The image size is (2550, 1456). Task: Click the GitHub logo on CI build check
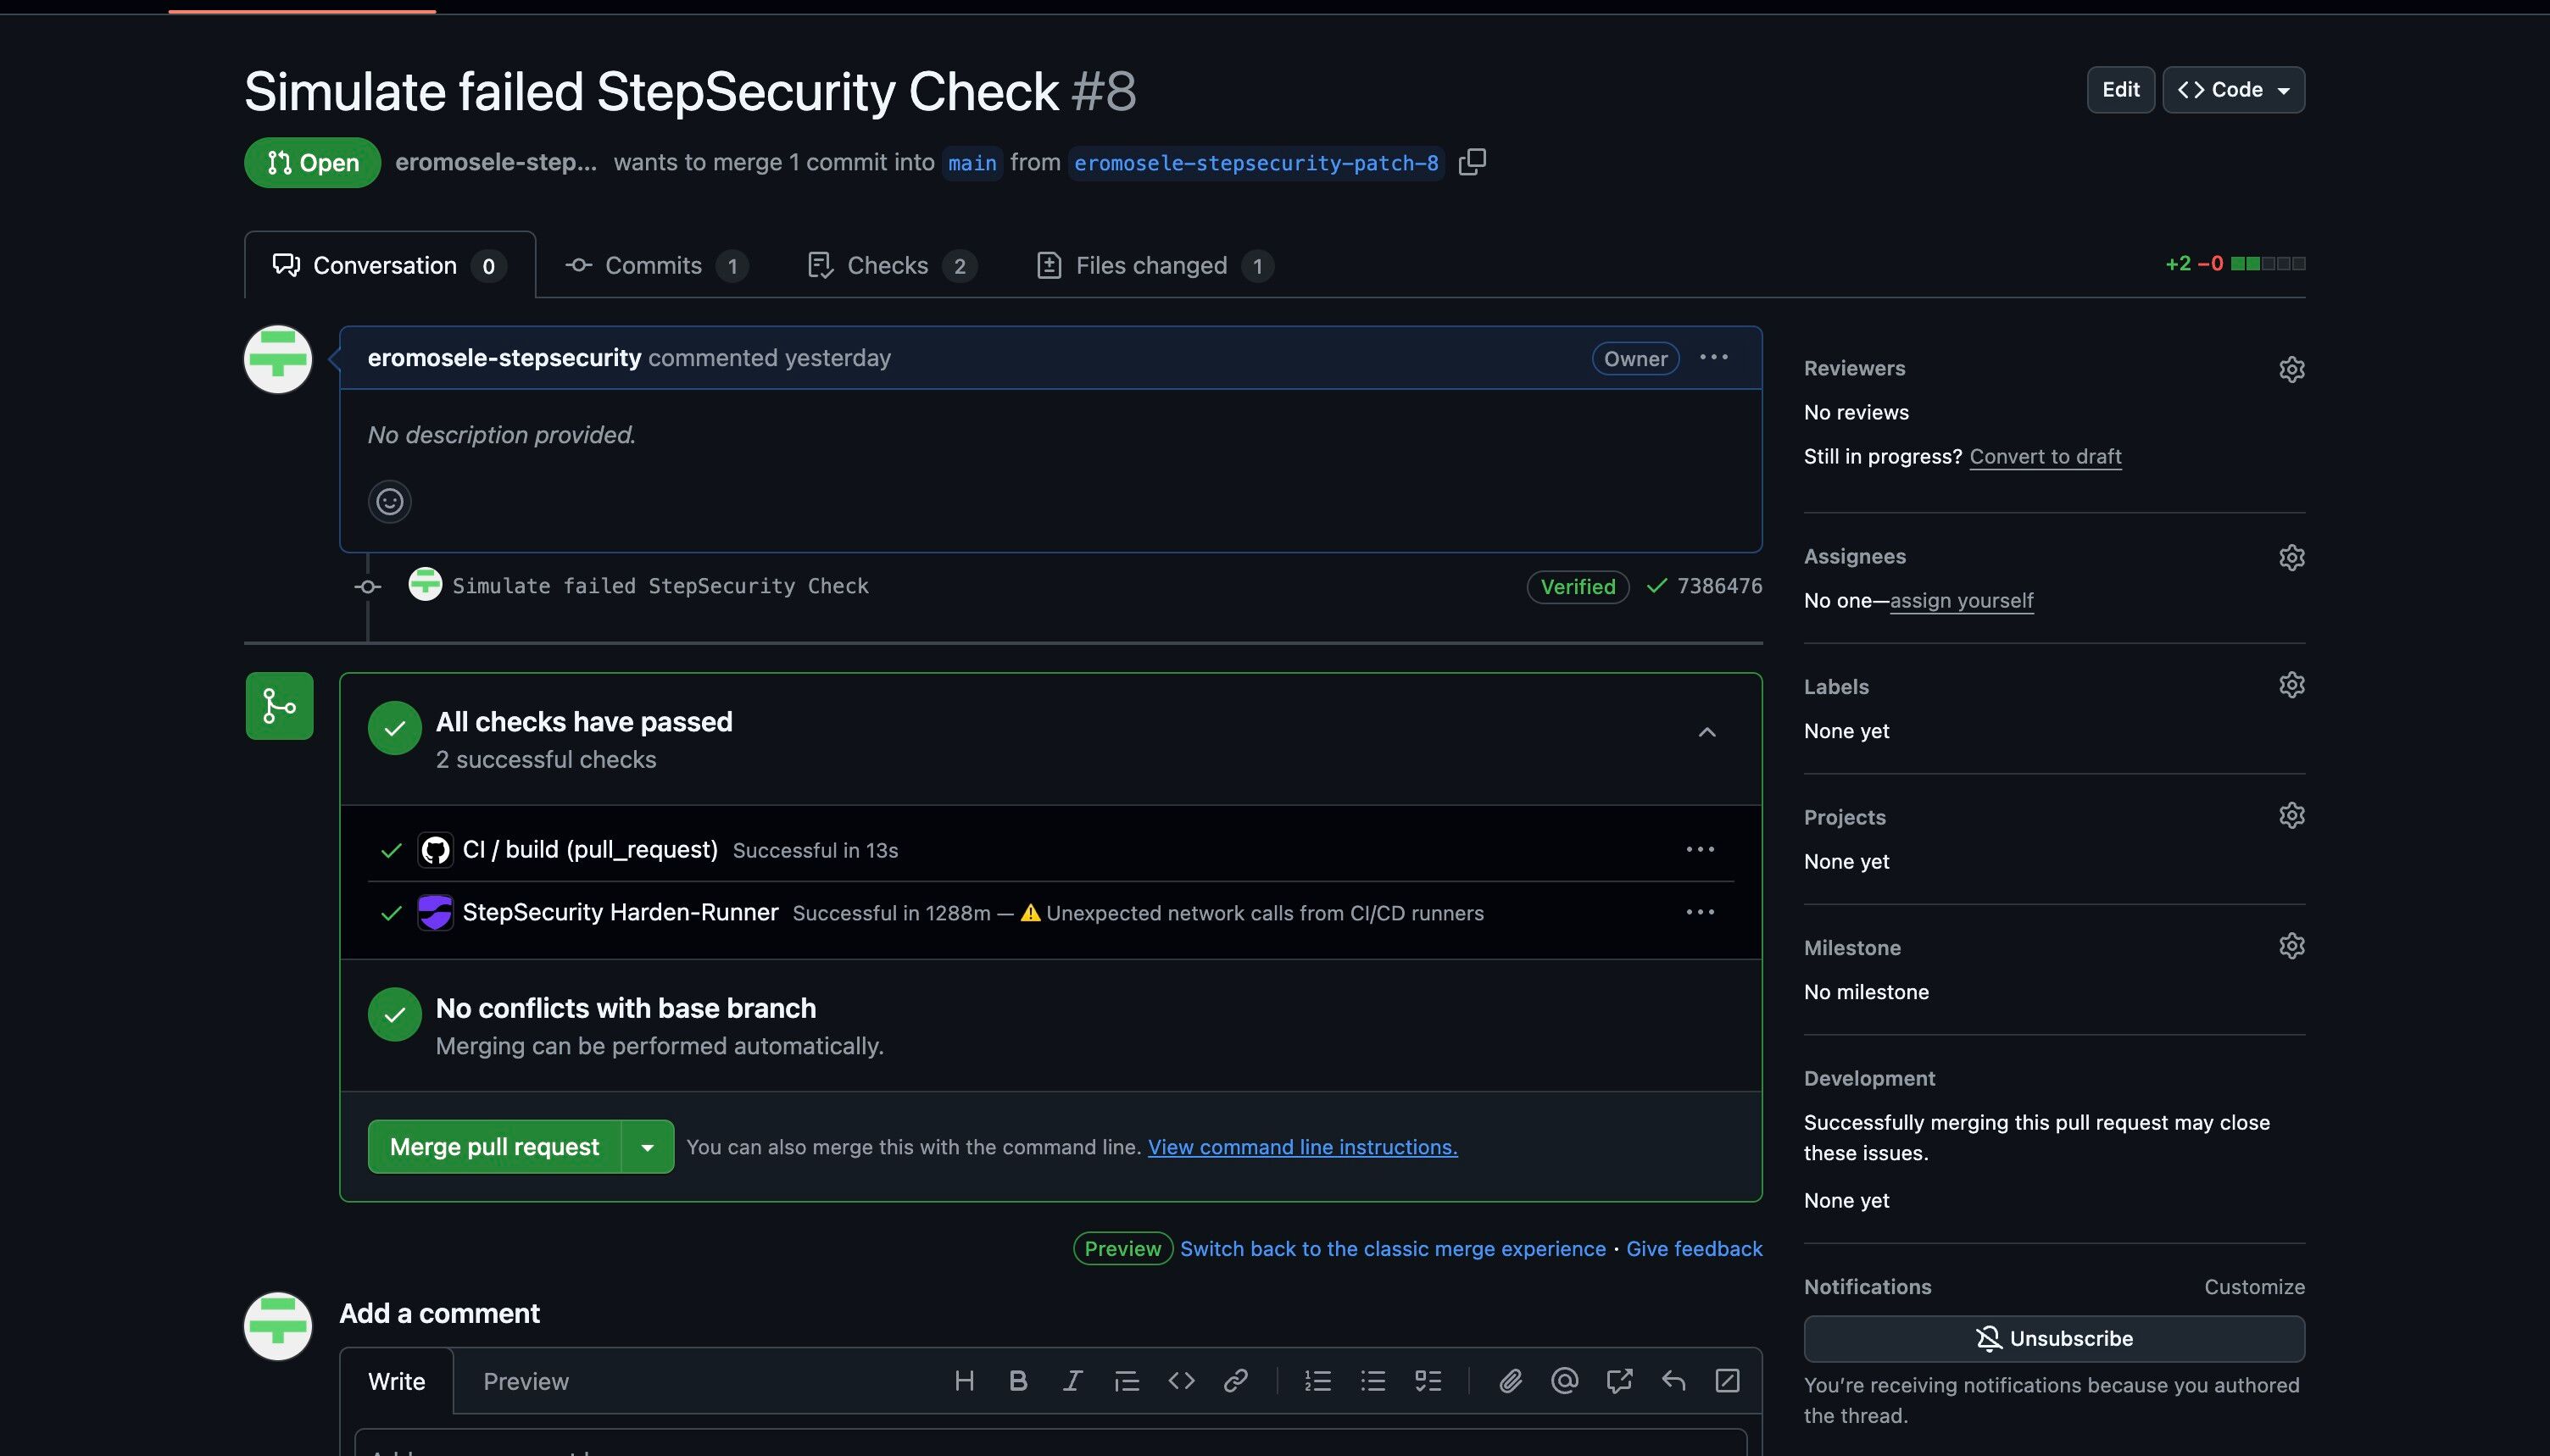435,850
